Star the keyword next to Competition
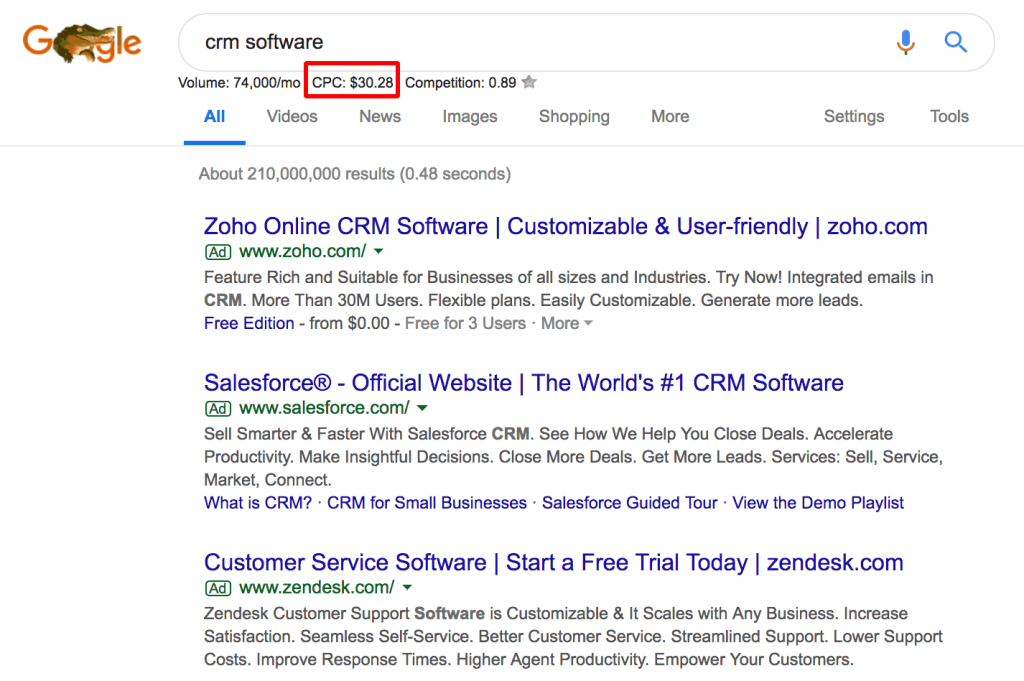Viewport: 1024px width, 681px height. pyautogui.click(x=530, y=82)
